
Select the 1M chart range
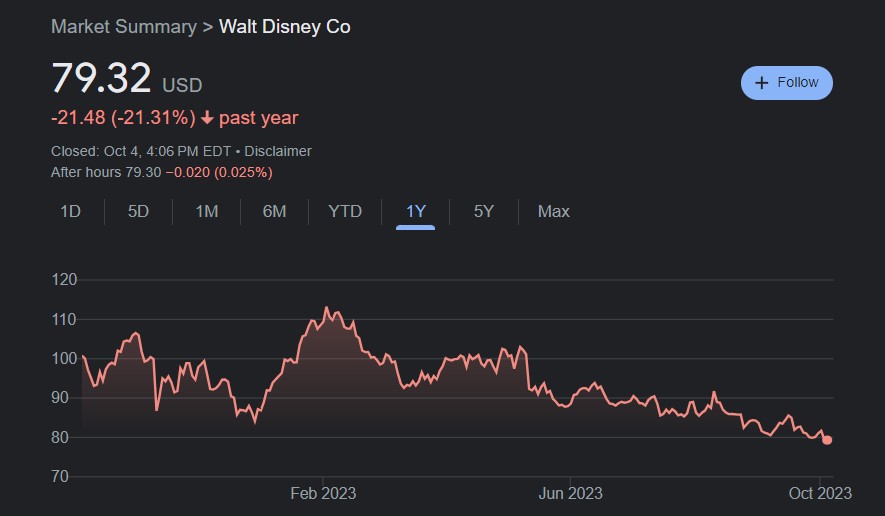pos(206,211)
